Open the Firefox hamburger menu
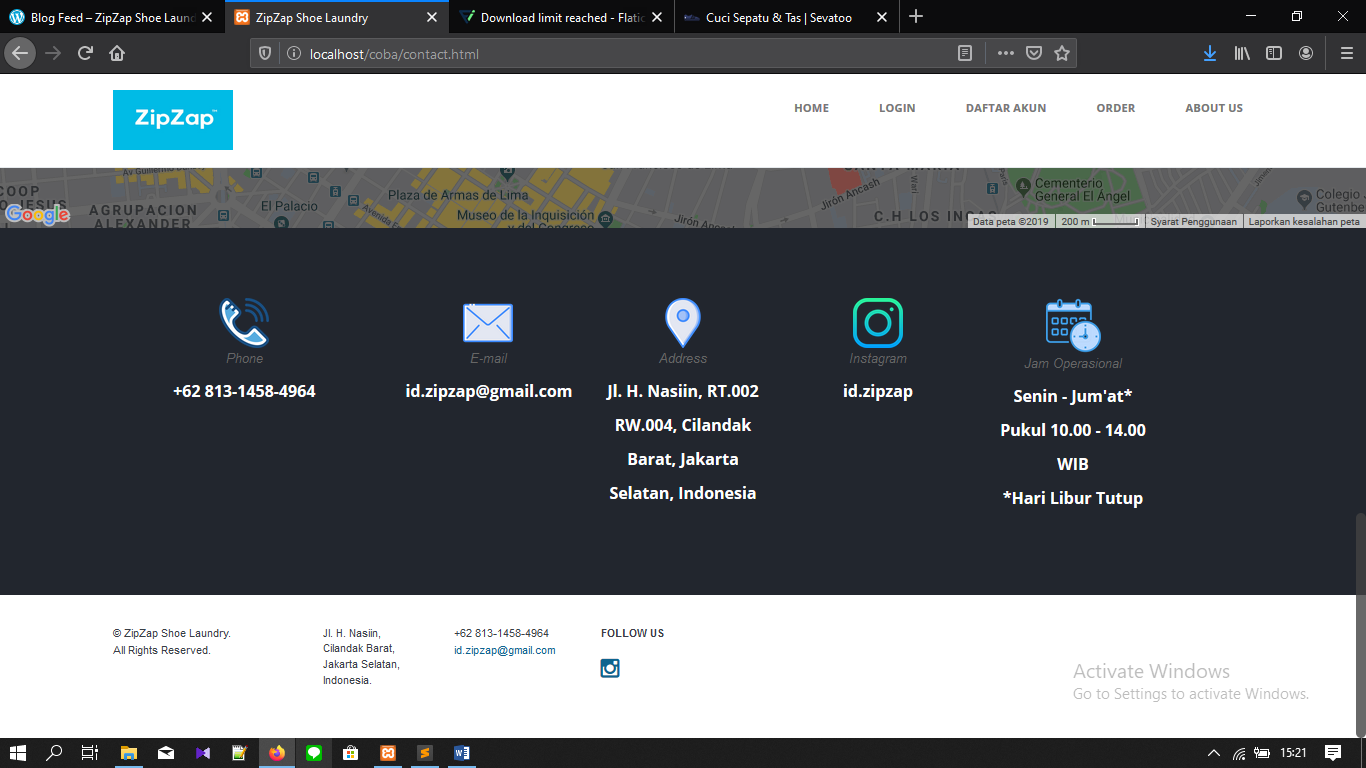 coord(1345,53)
